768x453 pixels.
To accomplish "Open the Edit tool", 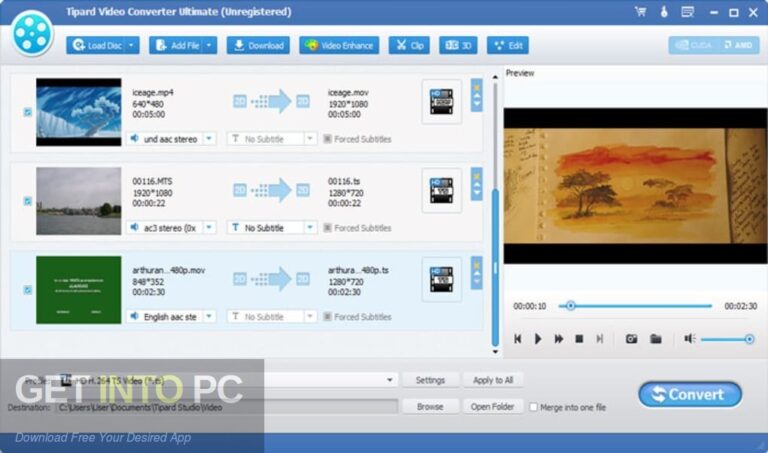I will click(507, 46).
